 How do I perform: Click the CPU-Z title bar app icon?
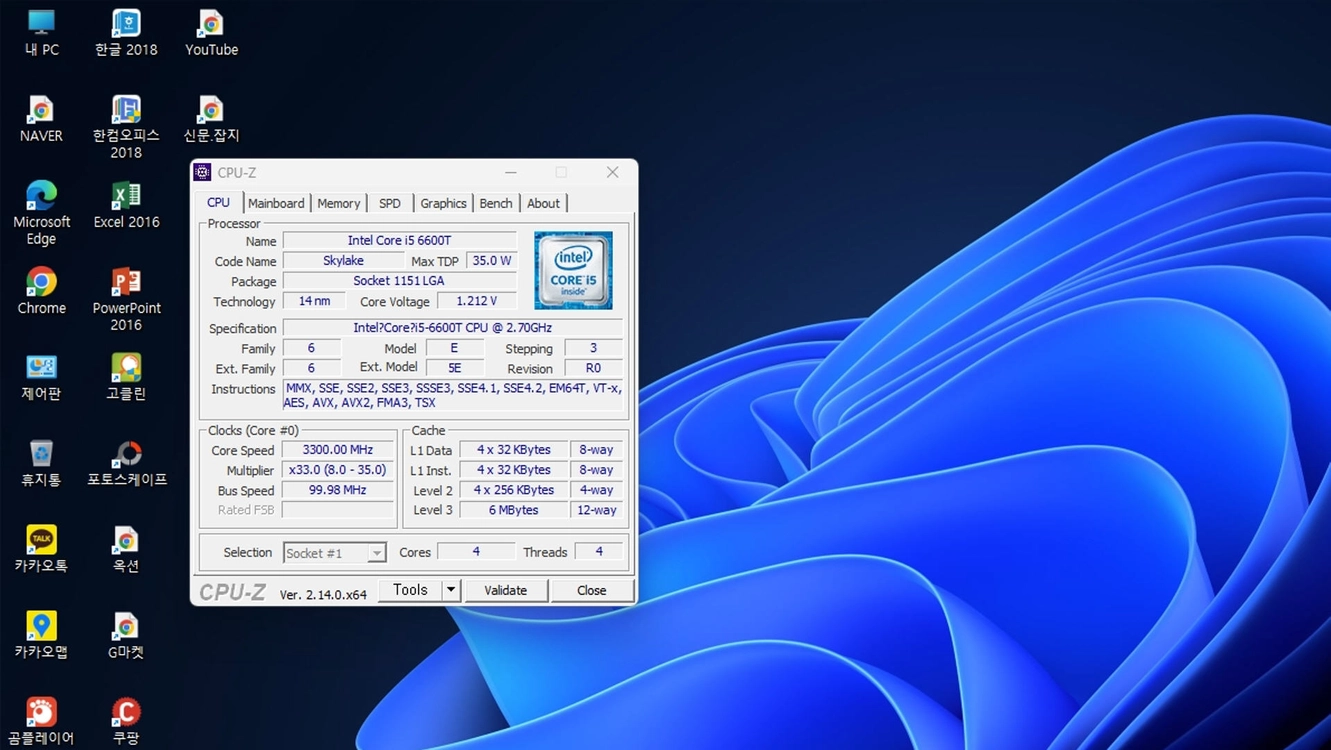pos(203,172)
